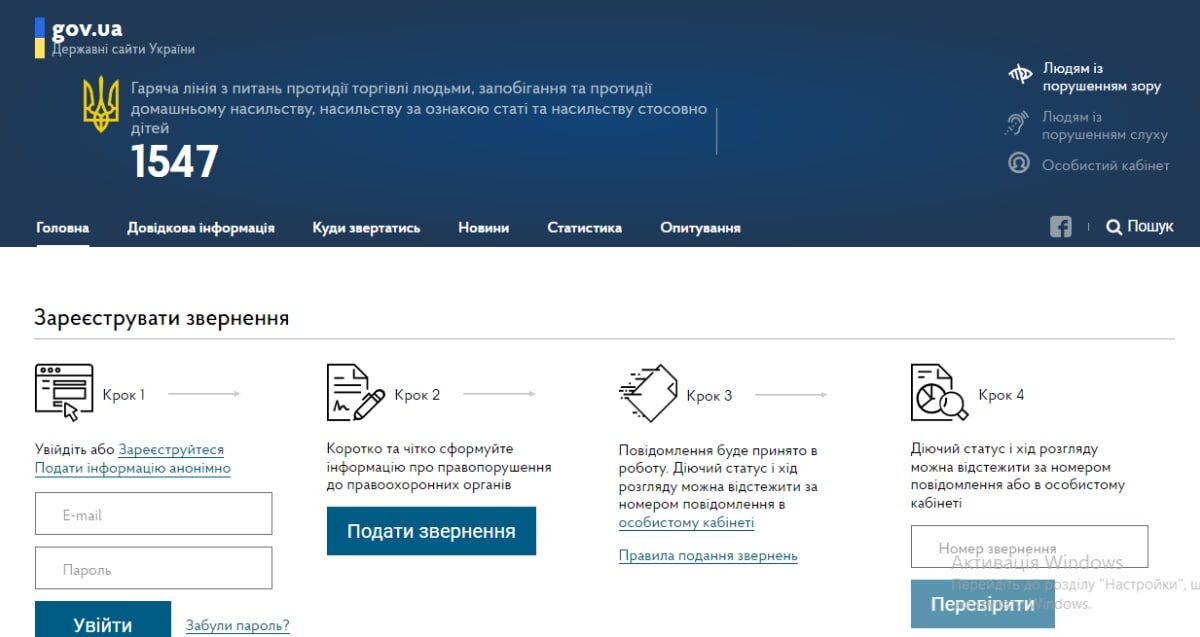
Task: Click the Перевірити button
Action: click(x=983, y=604)
